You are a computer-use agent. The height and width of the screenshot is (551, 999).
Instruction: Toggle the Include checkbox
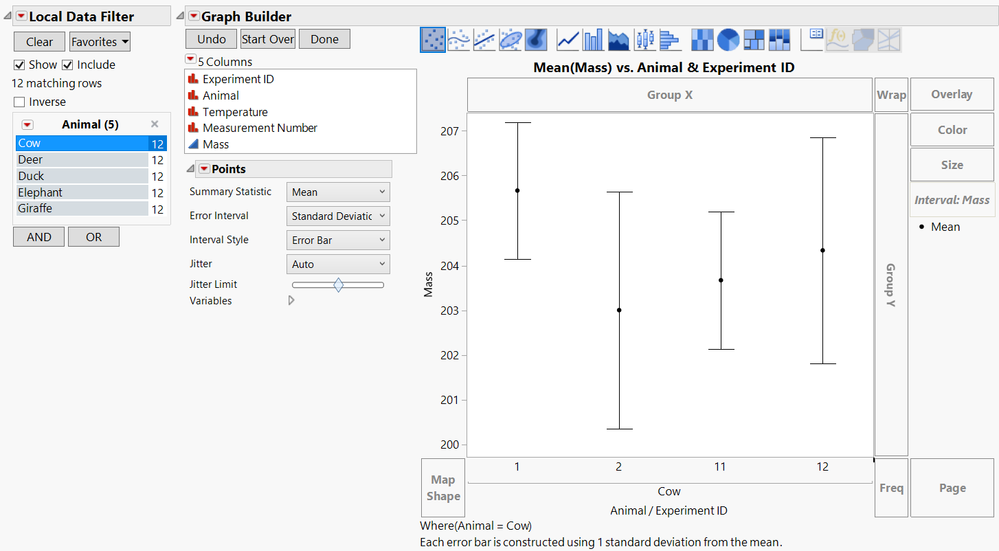tap(68, 65)
